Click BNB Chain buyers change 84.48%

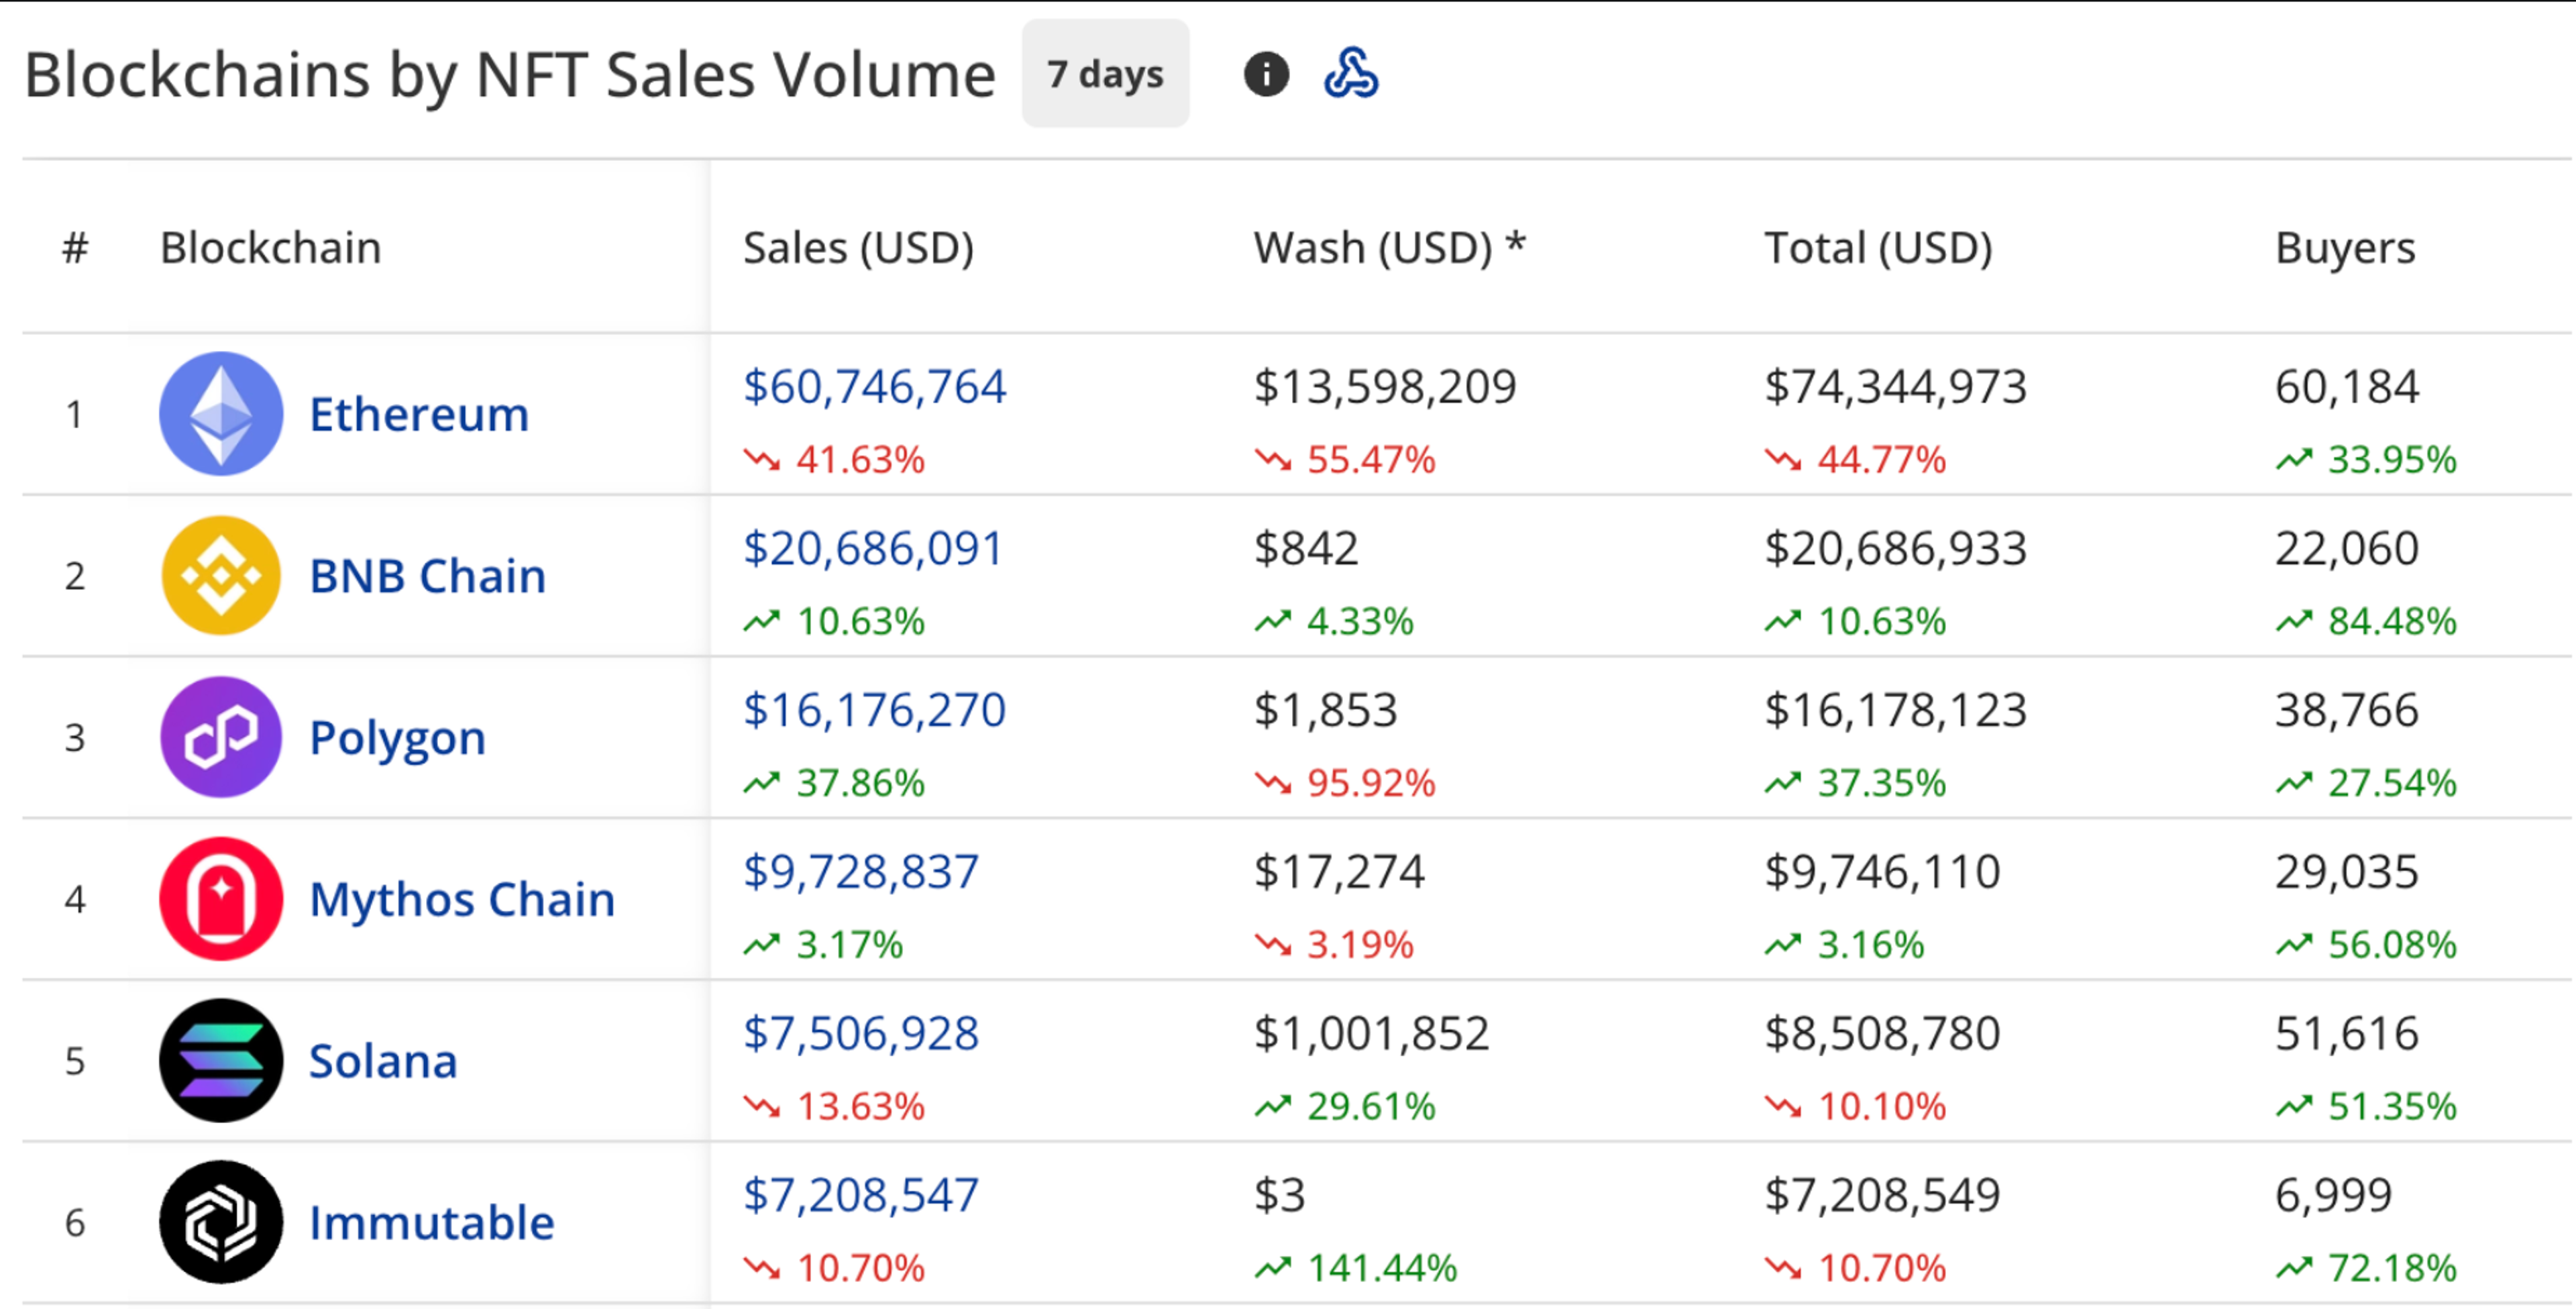2367,621
